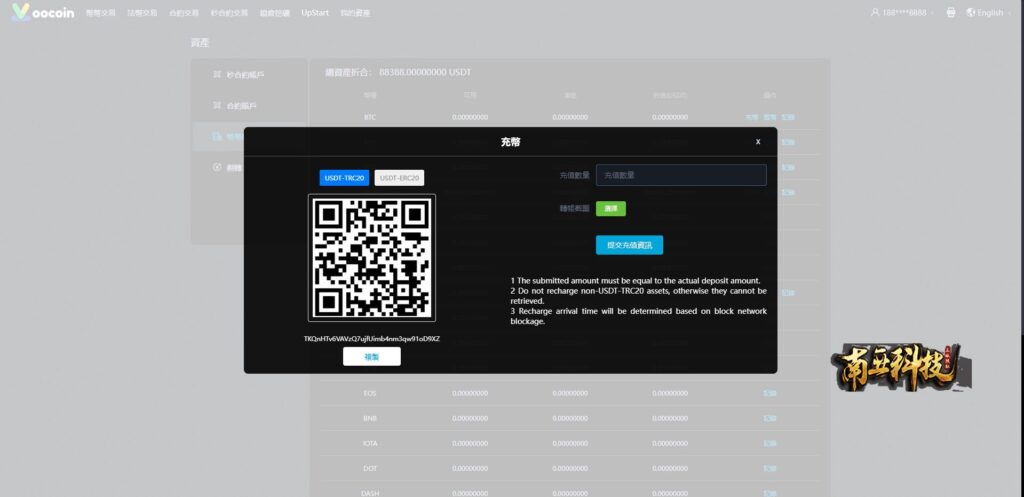This screenshot has width=1024, height=497.
Task: Click the deposit QR code image
Action: coord(372,257)
